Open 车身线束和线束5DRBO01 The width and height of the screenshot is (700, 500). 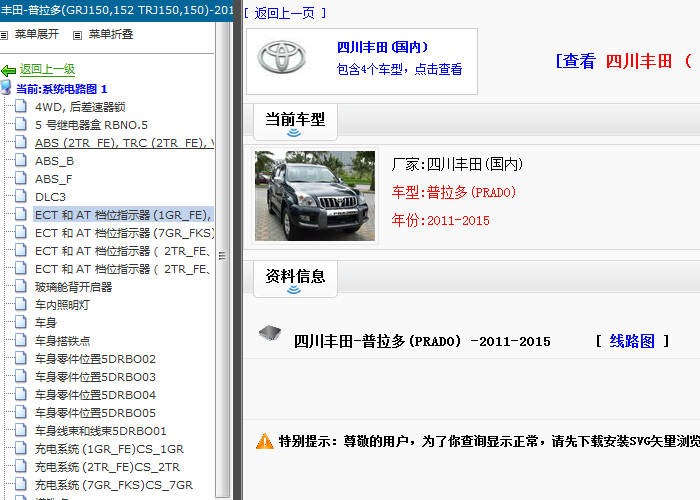tap(101, 431)
